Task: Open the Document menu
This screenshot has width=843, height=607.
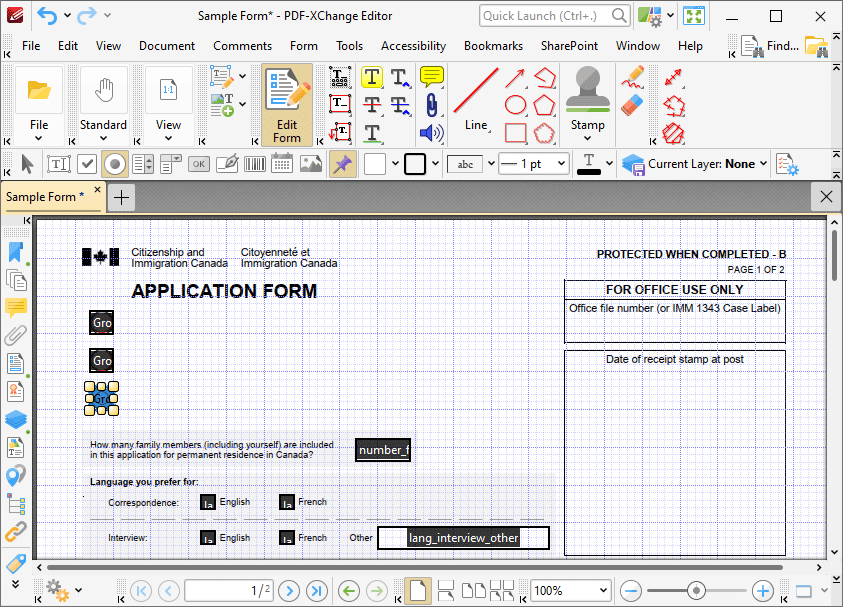Action: coord(167,46)
